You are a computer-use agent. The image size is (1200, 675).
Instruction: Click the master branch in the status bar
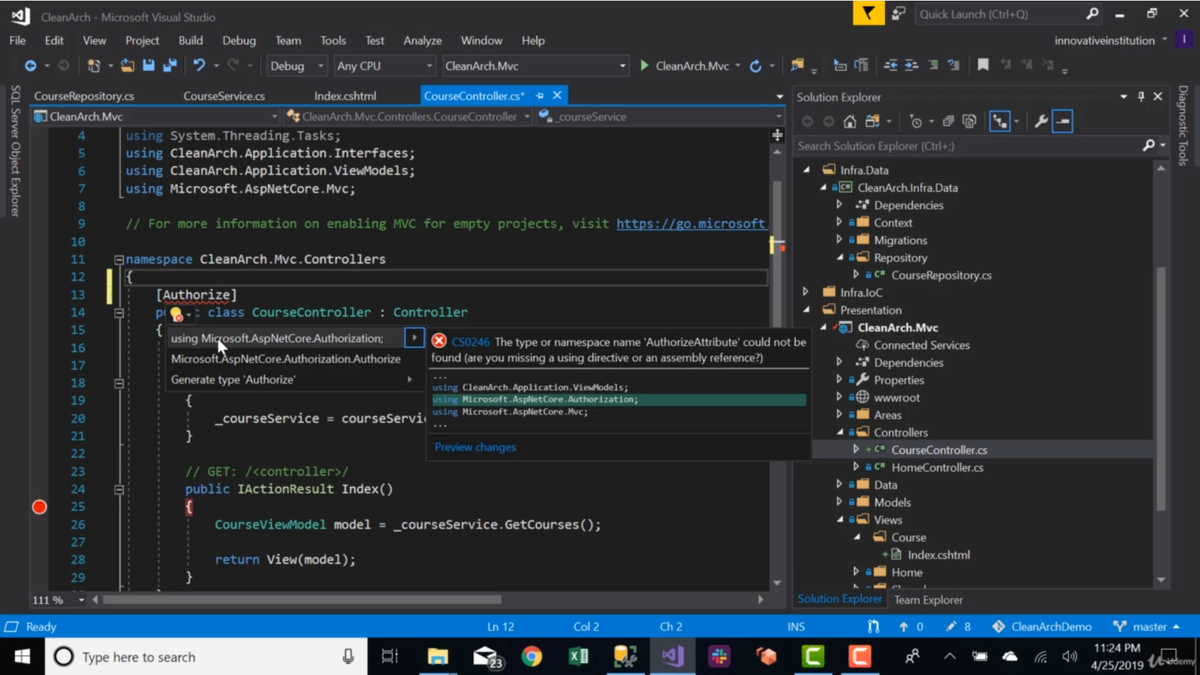pyautogui.click(x=1146, y=627)
